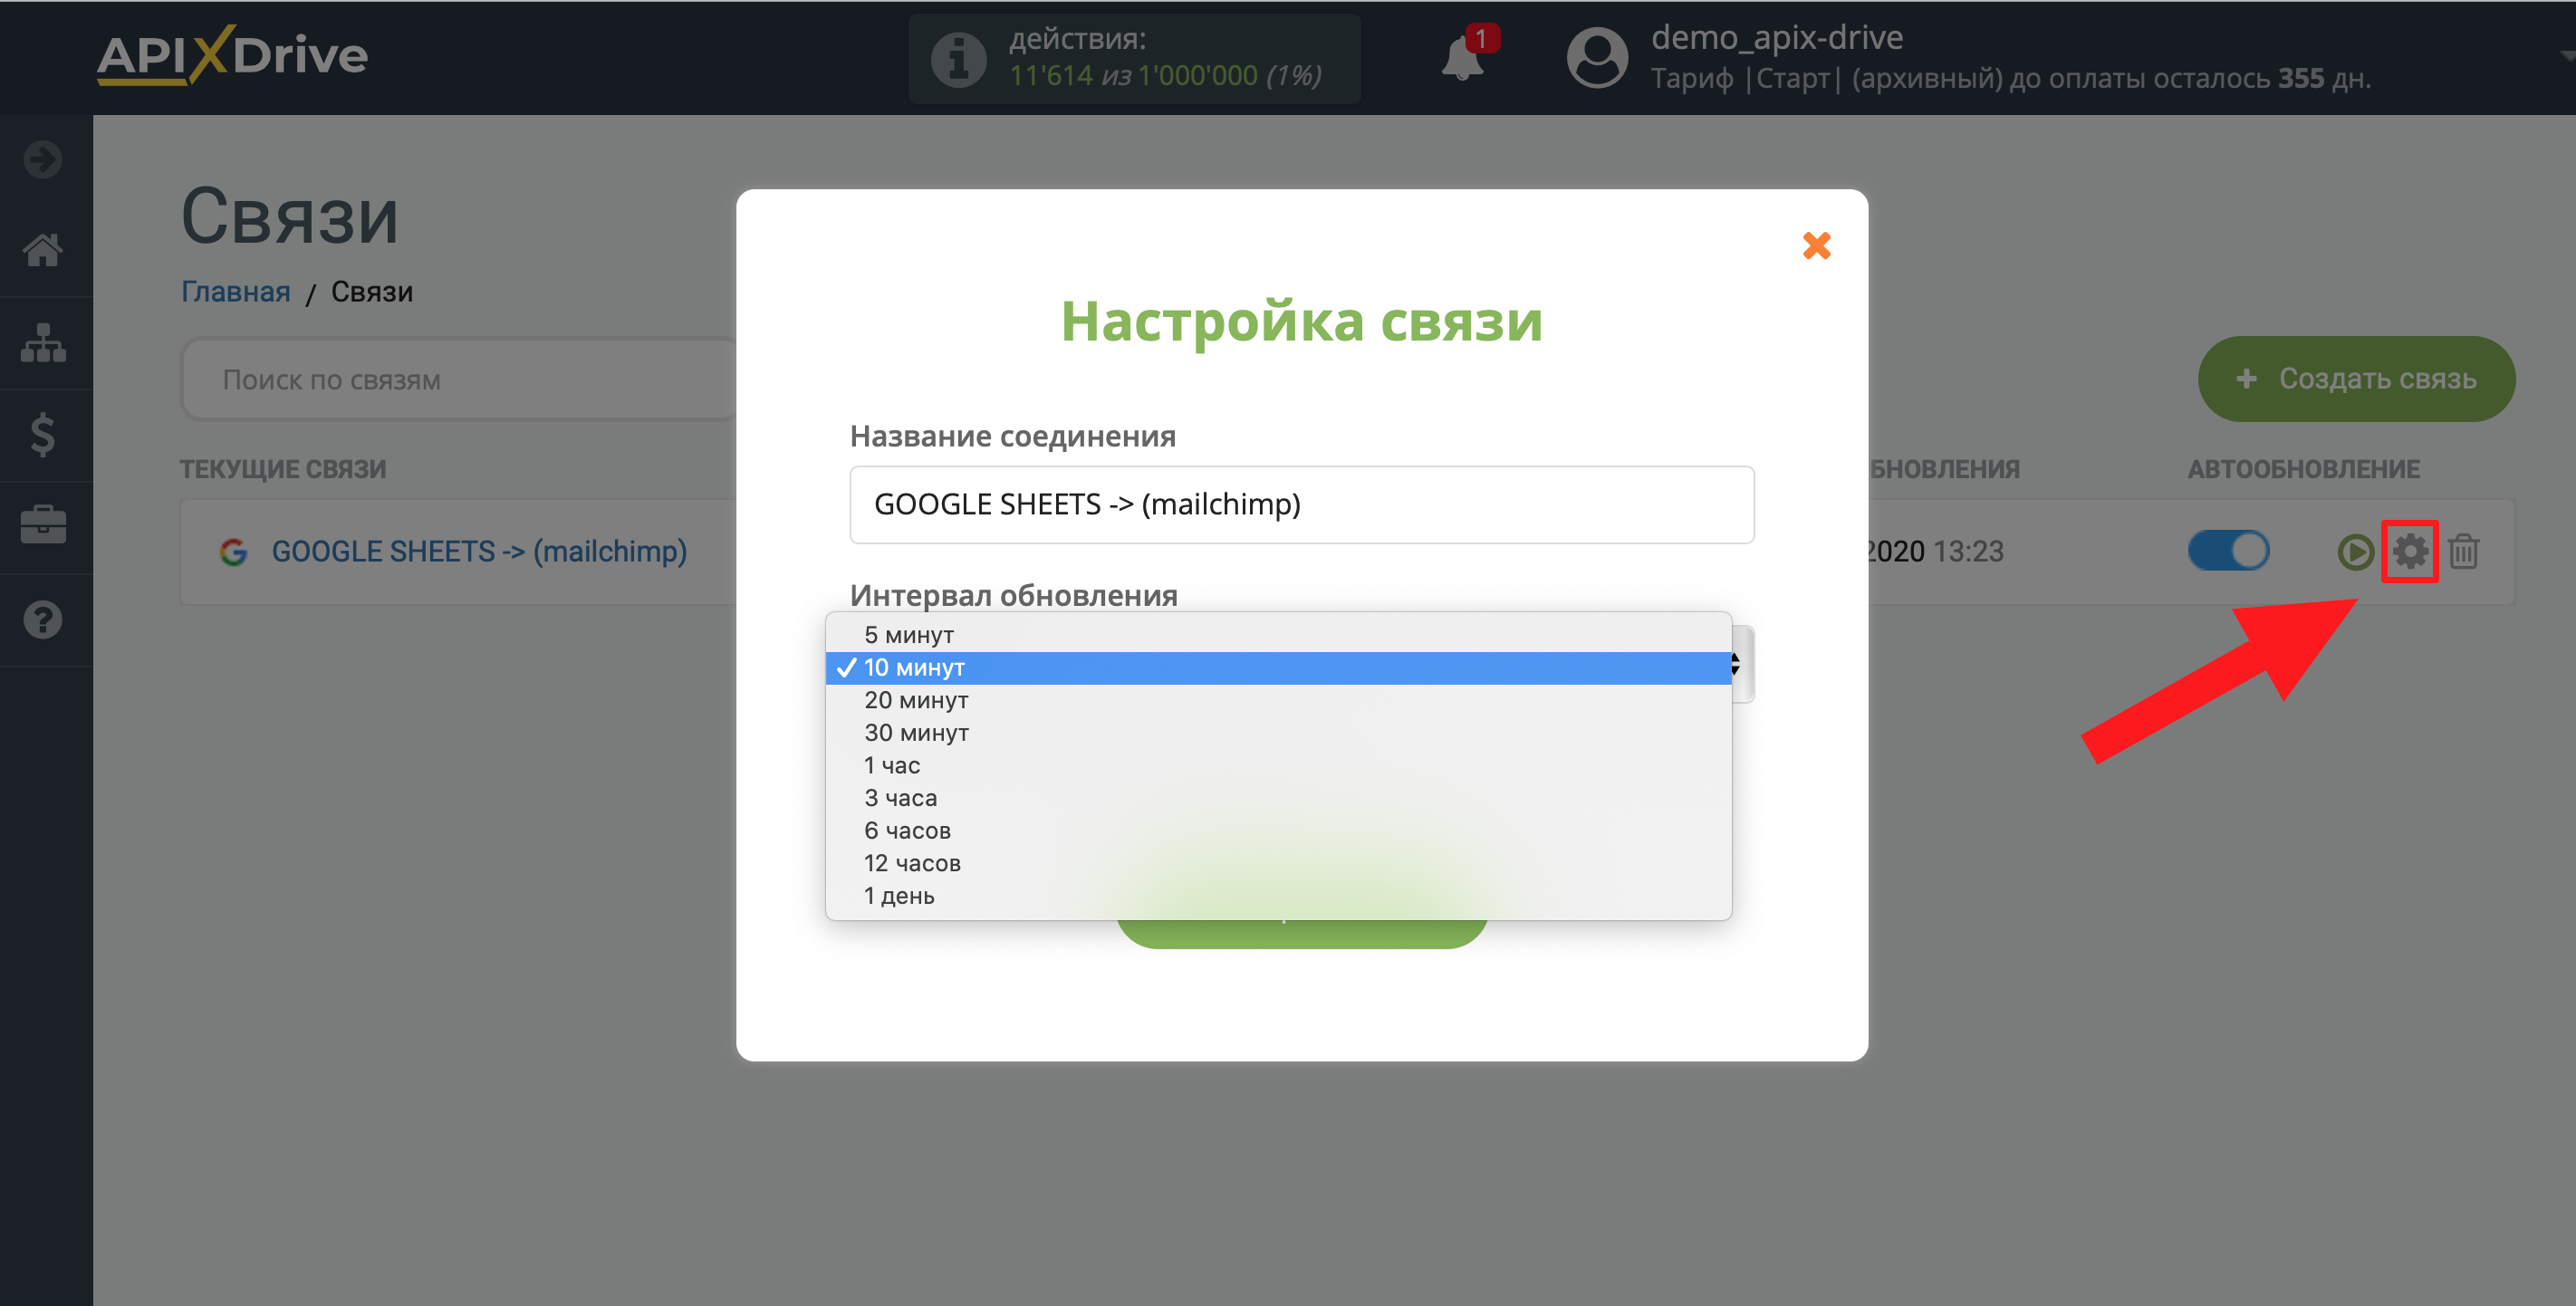Open the Главная breadcrumb link
Image resolution: width=2576 pixels, height=1306 pixels.
235,292
